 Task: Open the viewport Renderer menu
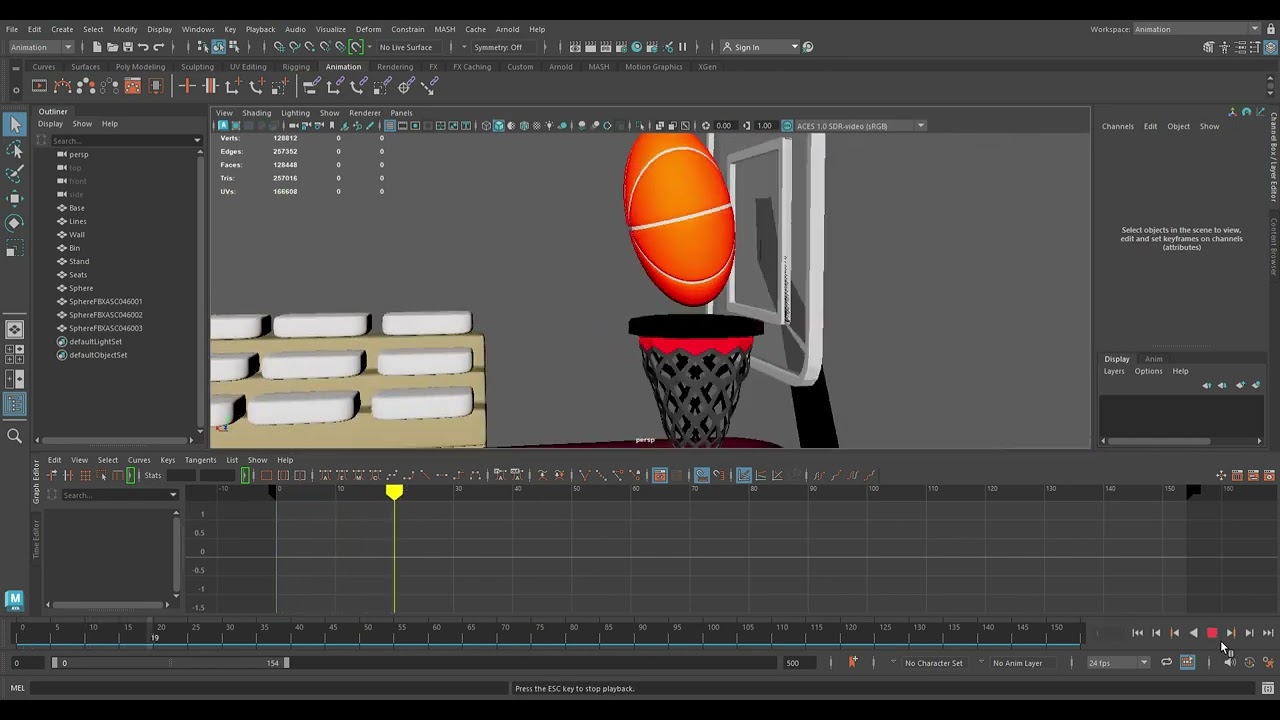tap(364, 113)
